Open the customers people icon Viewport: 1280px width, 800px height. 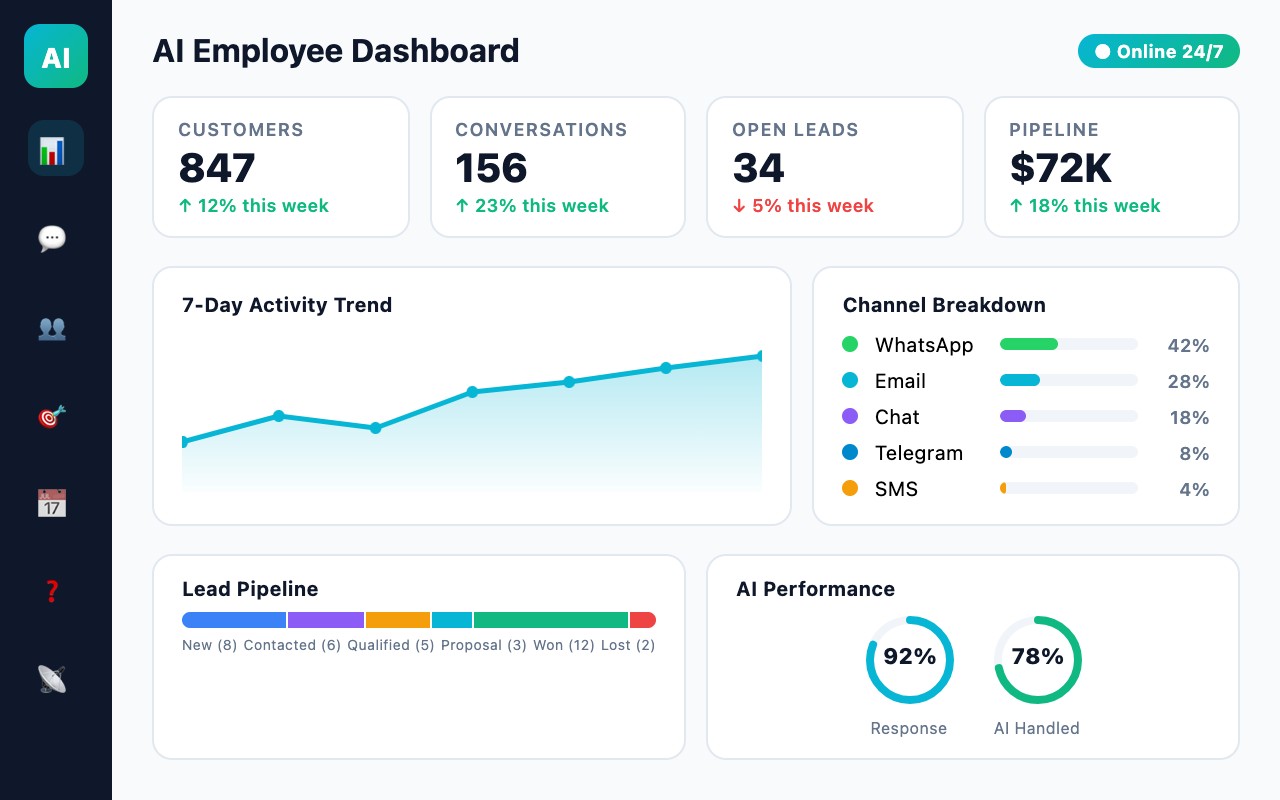52,328
